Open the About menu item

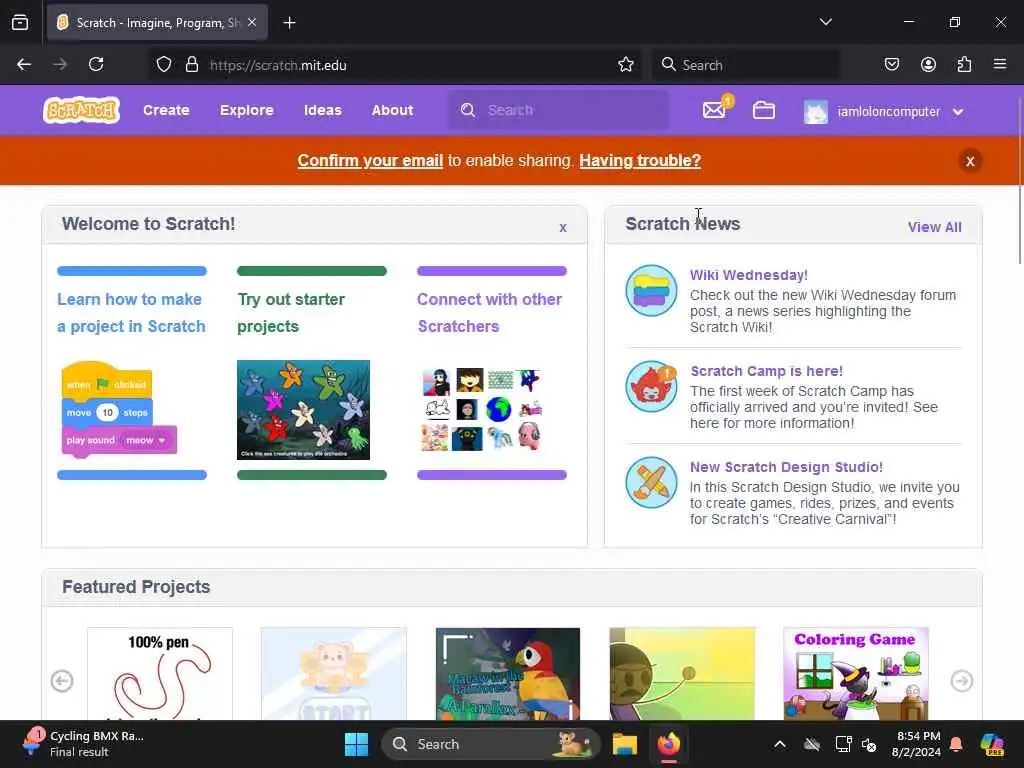[x=392, y=110]
